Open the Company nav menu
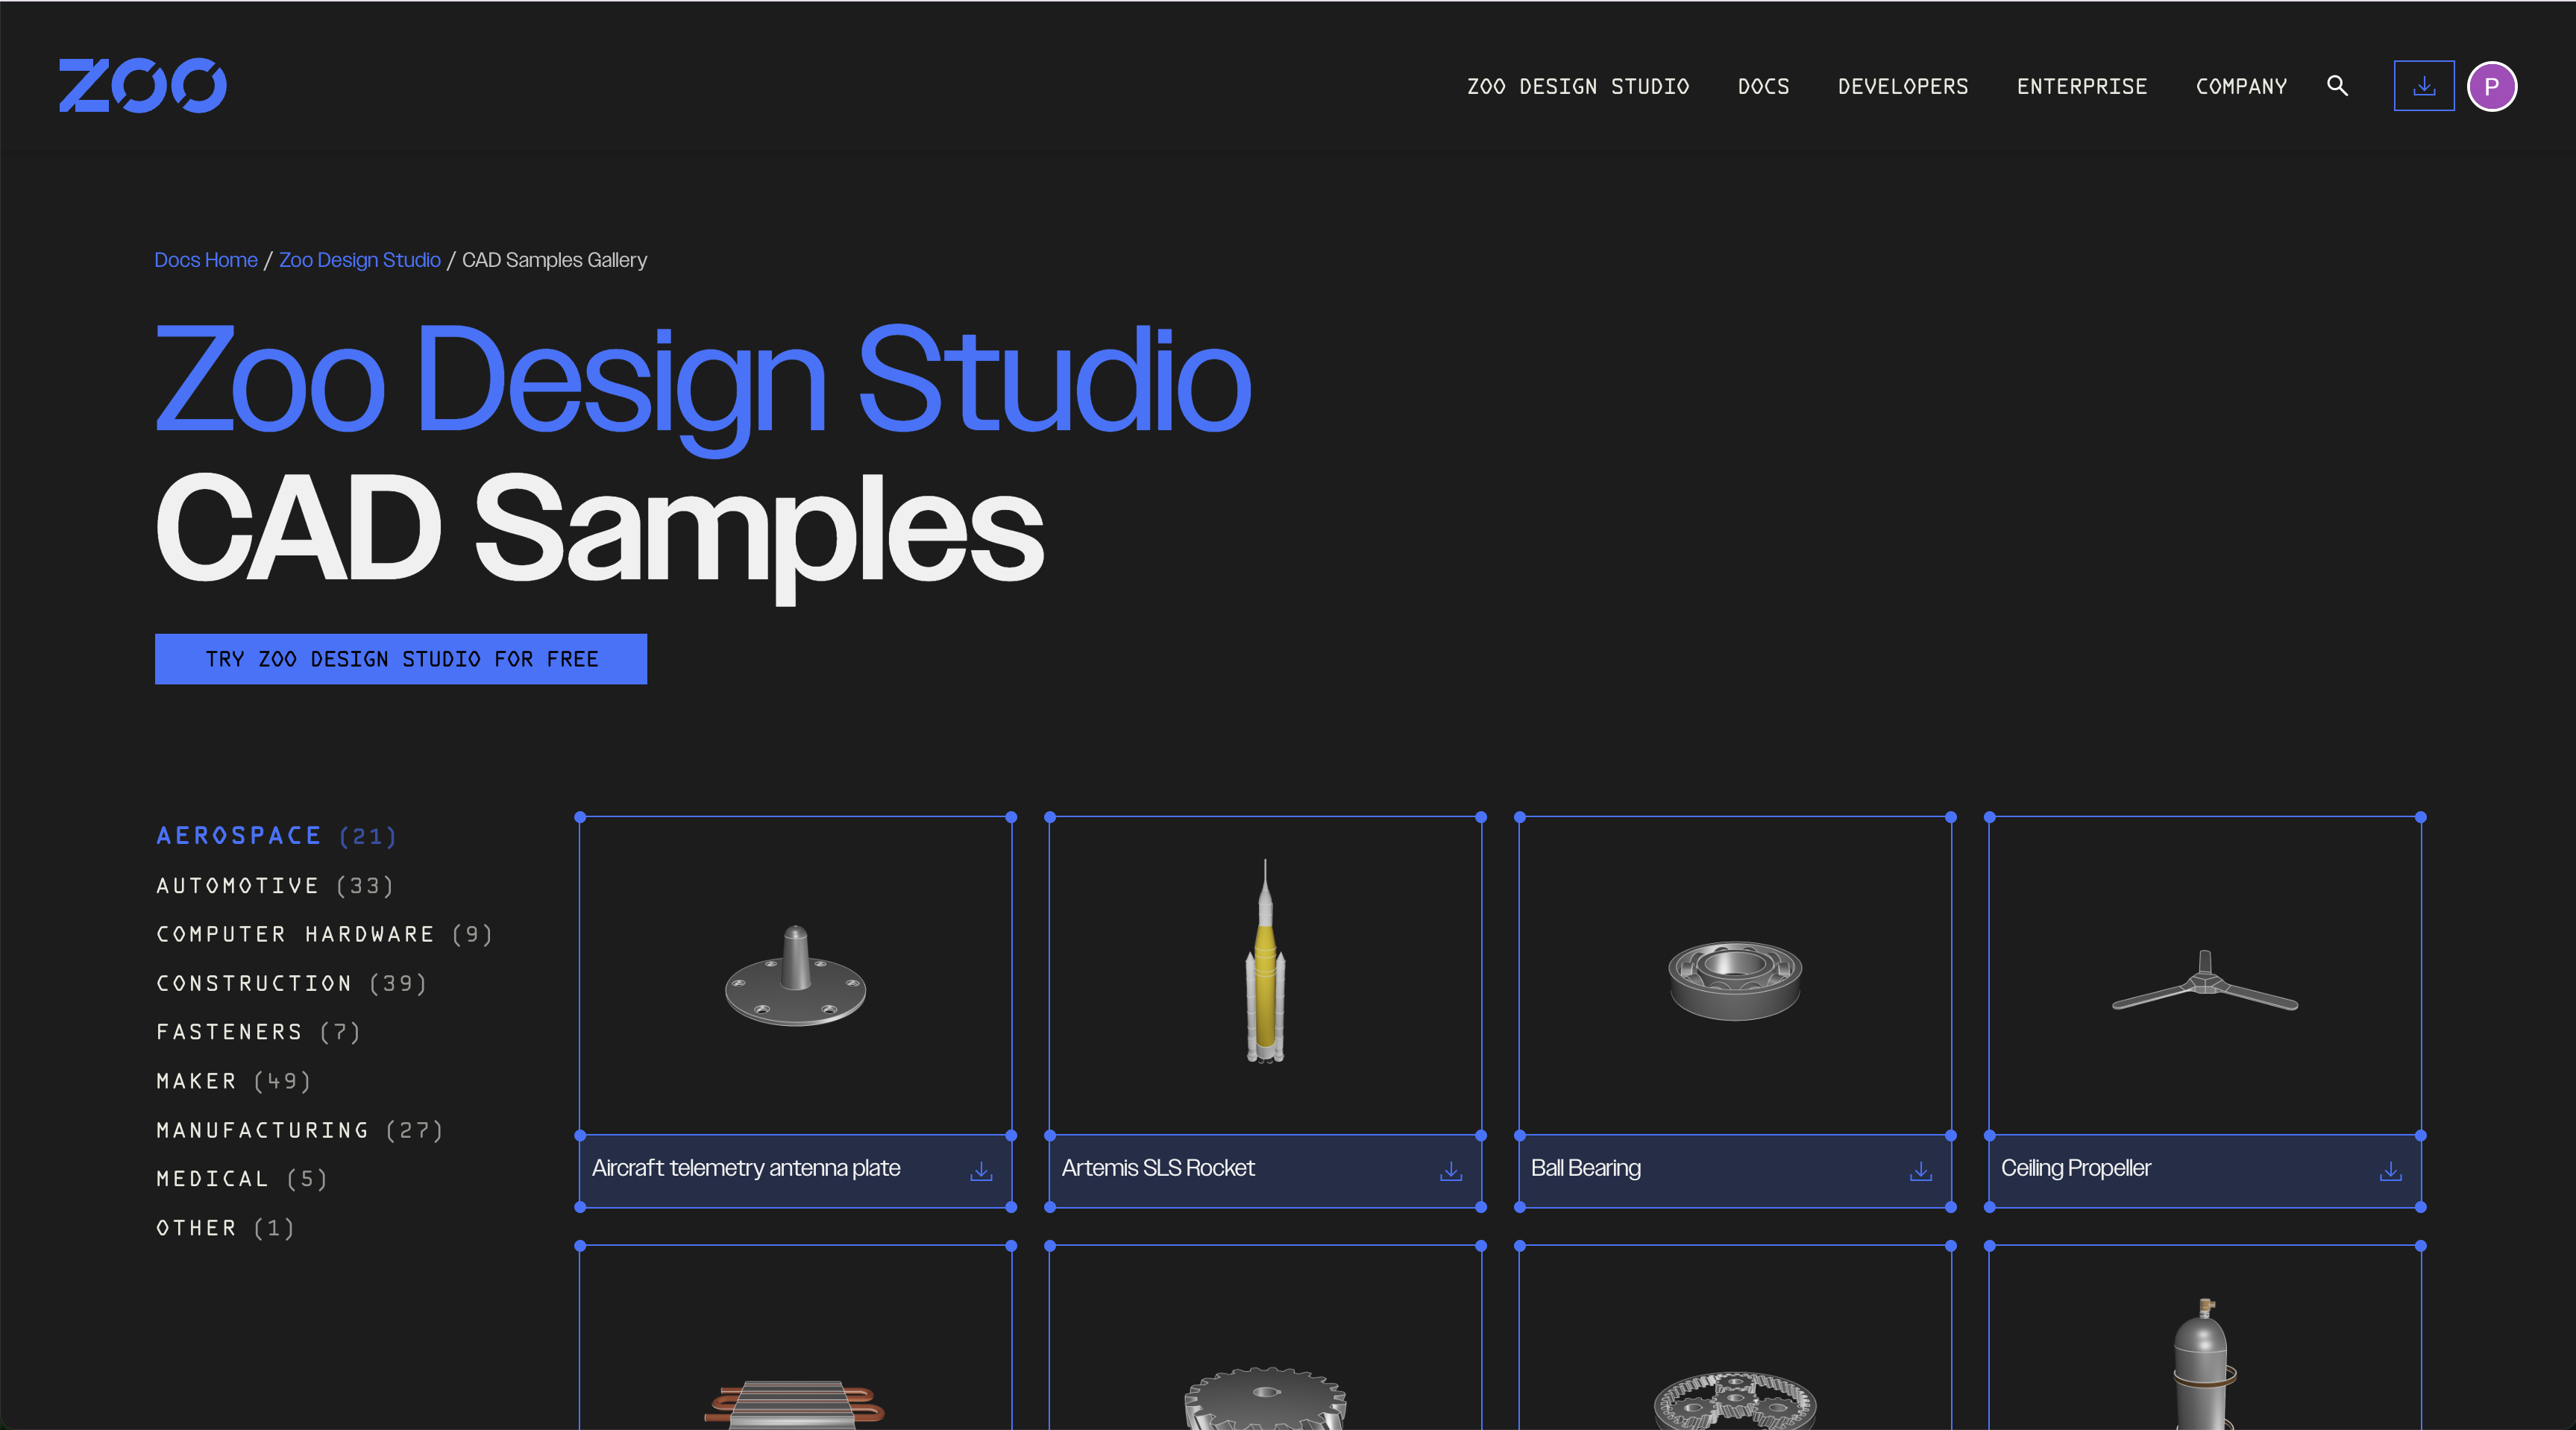2576x1430 pixels. click(x=2241, y=87)
